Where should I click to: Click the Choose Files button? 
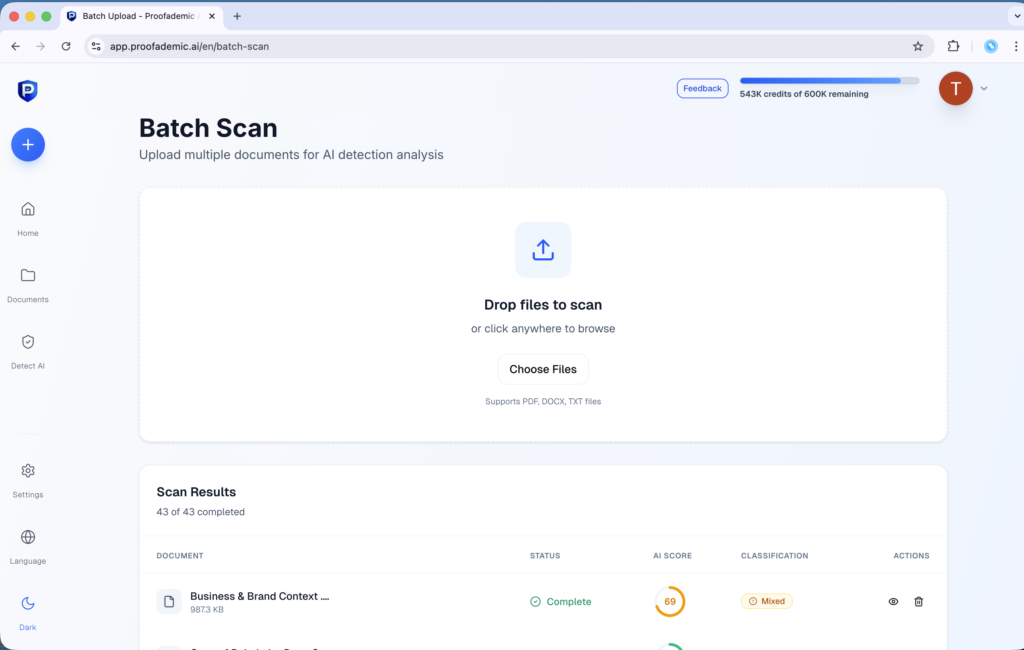tap(543, 369)
